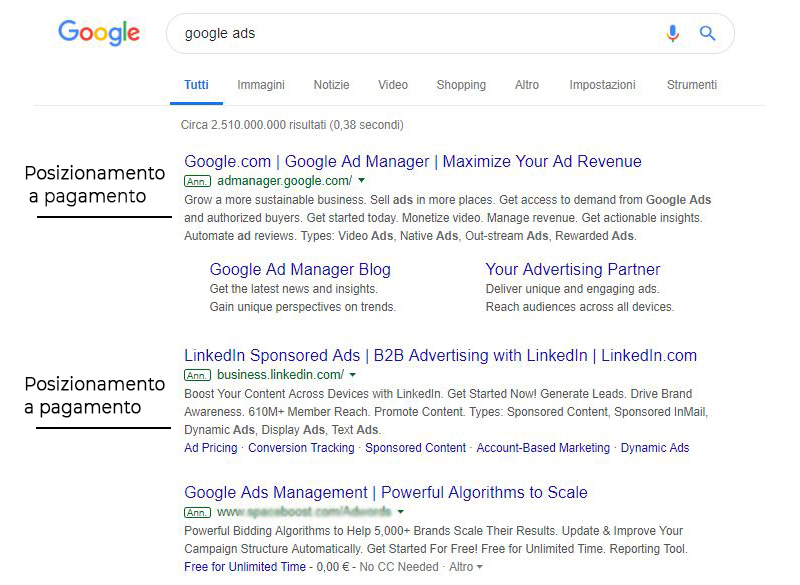The width and height of the screenshot is (800, 585).
Task: Click the Google logo
Action: pos(98,33)
